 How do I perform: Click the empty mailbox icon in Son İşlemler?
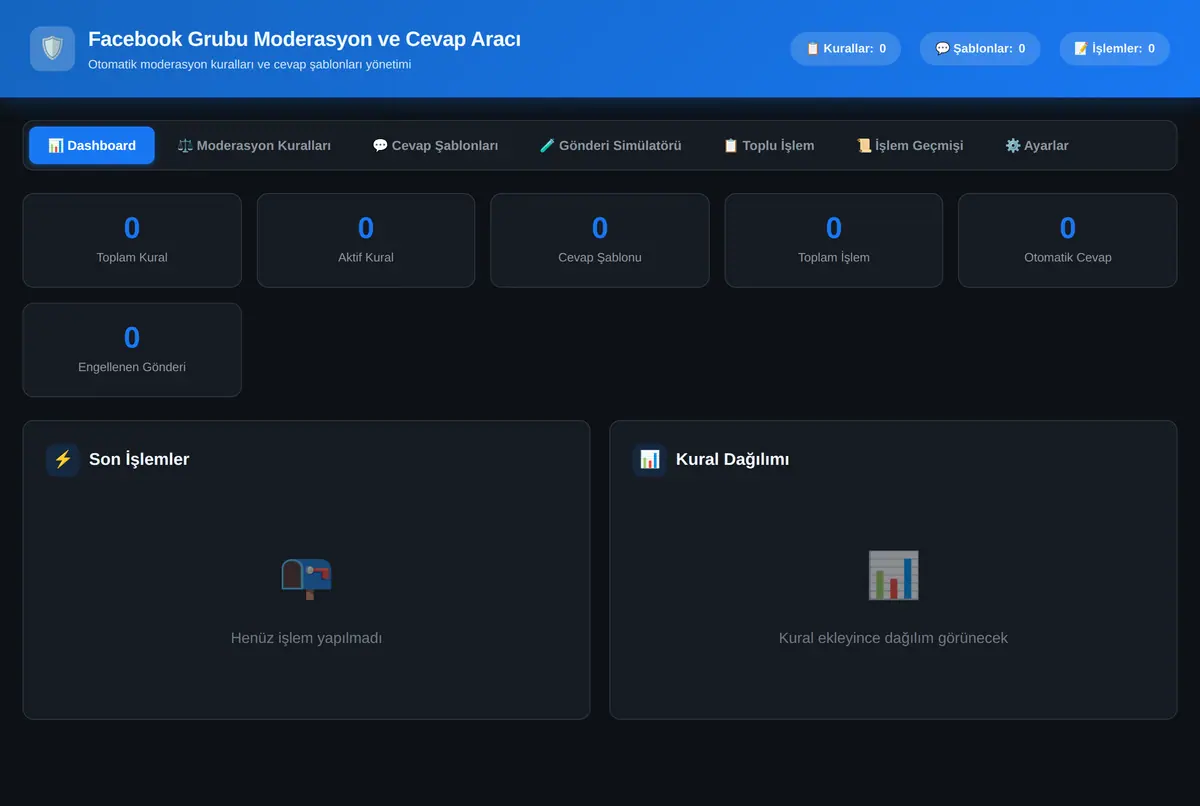pos(306,576)
